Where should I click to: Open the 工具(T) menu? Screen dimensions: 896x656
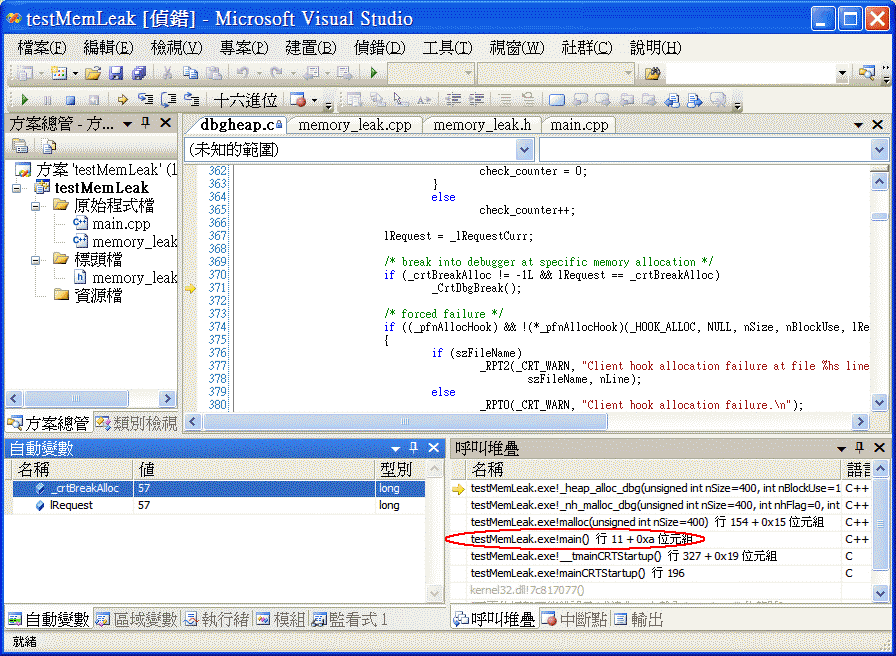click(447, 48)
